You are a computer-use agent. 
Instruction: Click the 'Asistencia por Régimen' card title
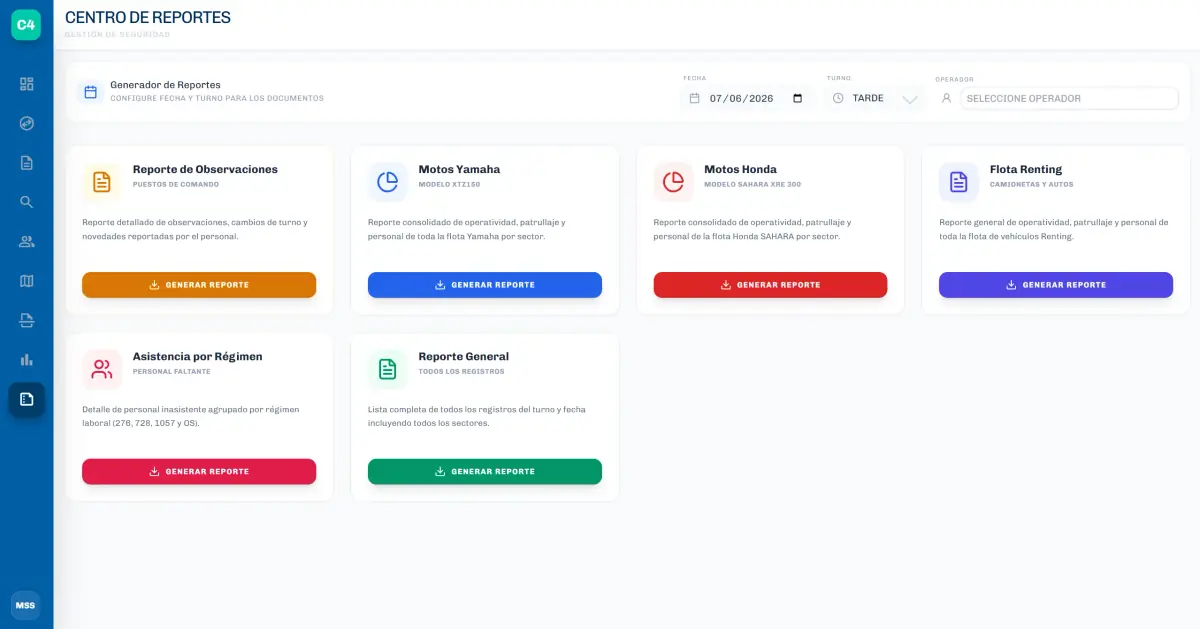(198, 356)
